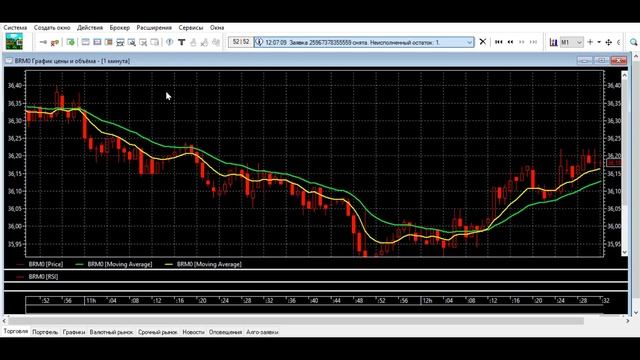Click the yellow BRM0 [Moving Average] legend entry

tap(203, 264)
